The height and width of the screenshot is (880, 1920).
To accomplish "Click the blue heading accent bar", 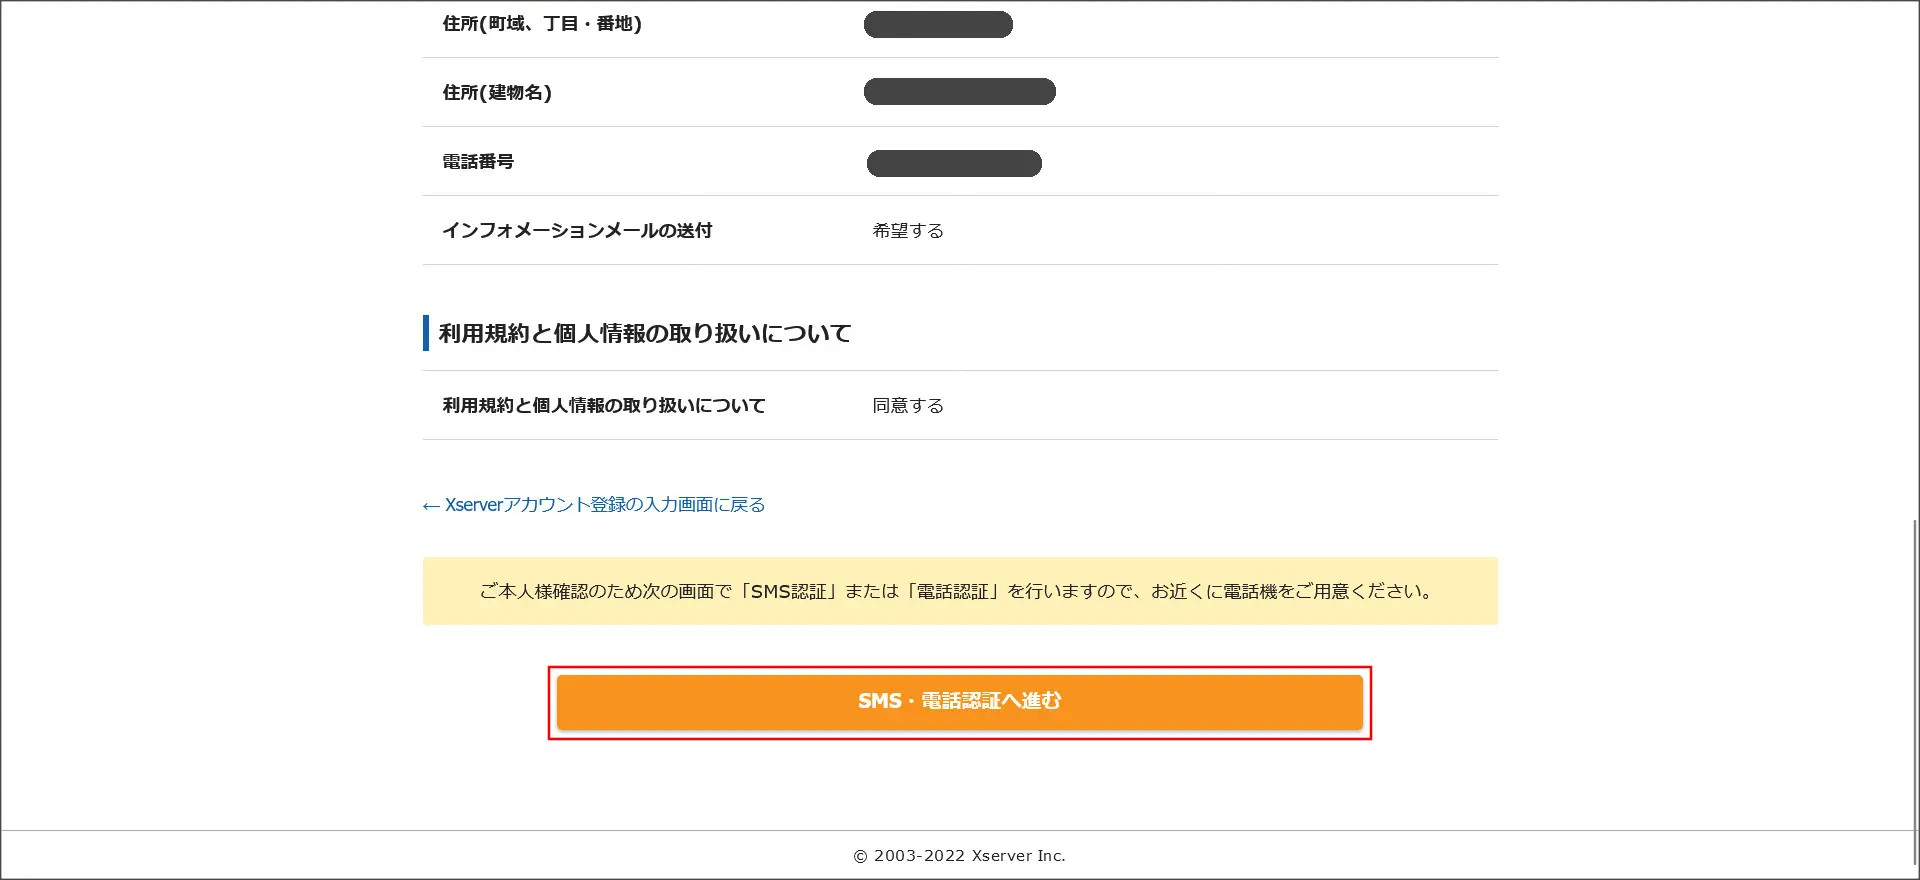I will (425, 333).
